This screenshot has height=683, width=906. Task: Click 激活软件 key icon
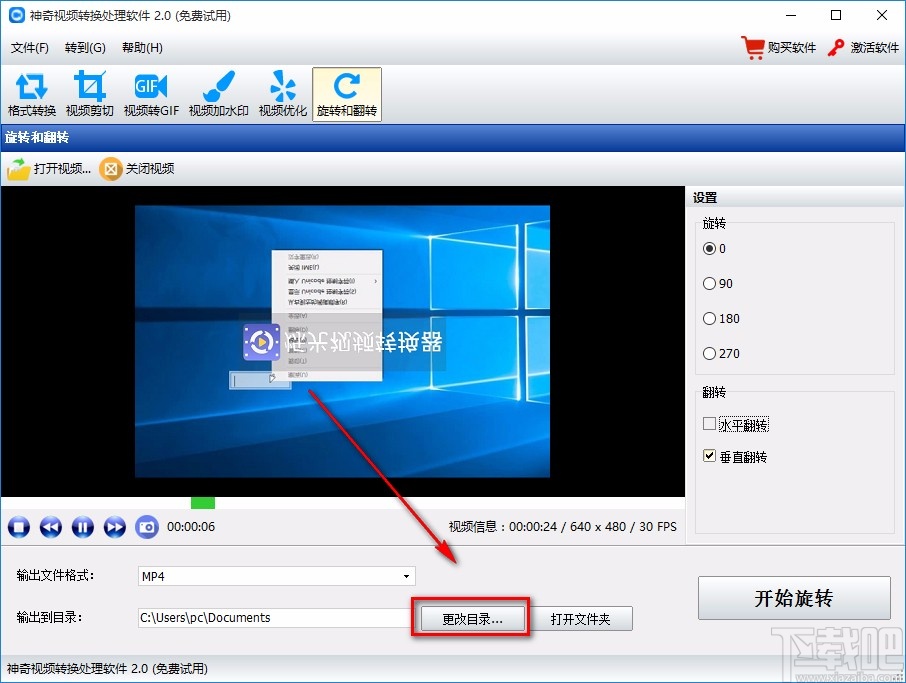(836, 47)
